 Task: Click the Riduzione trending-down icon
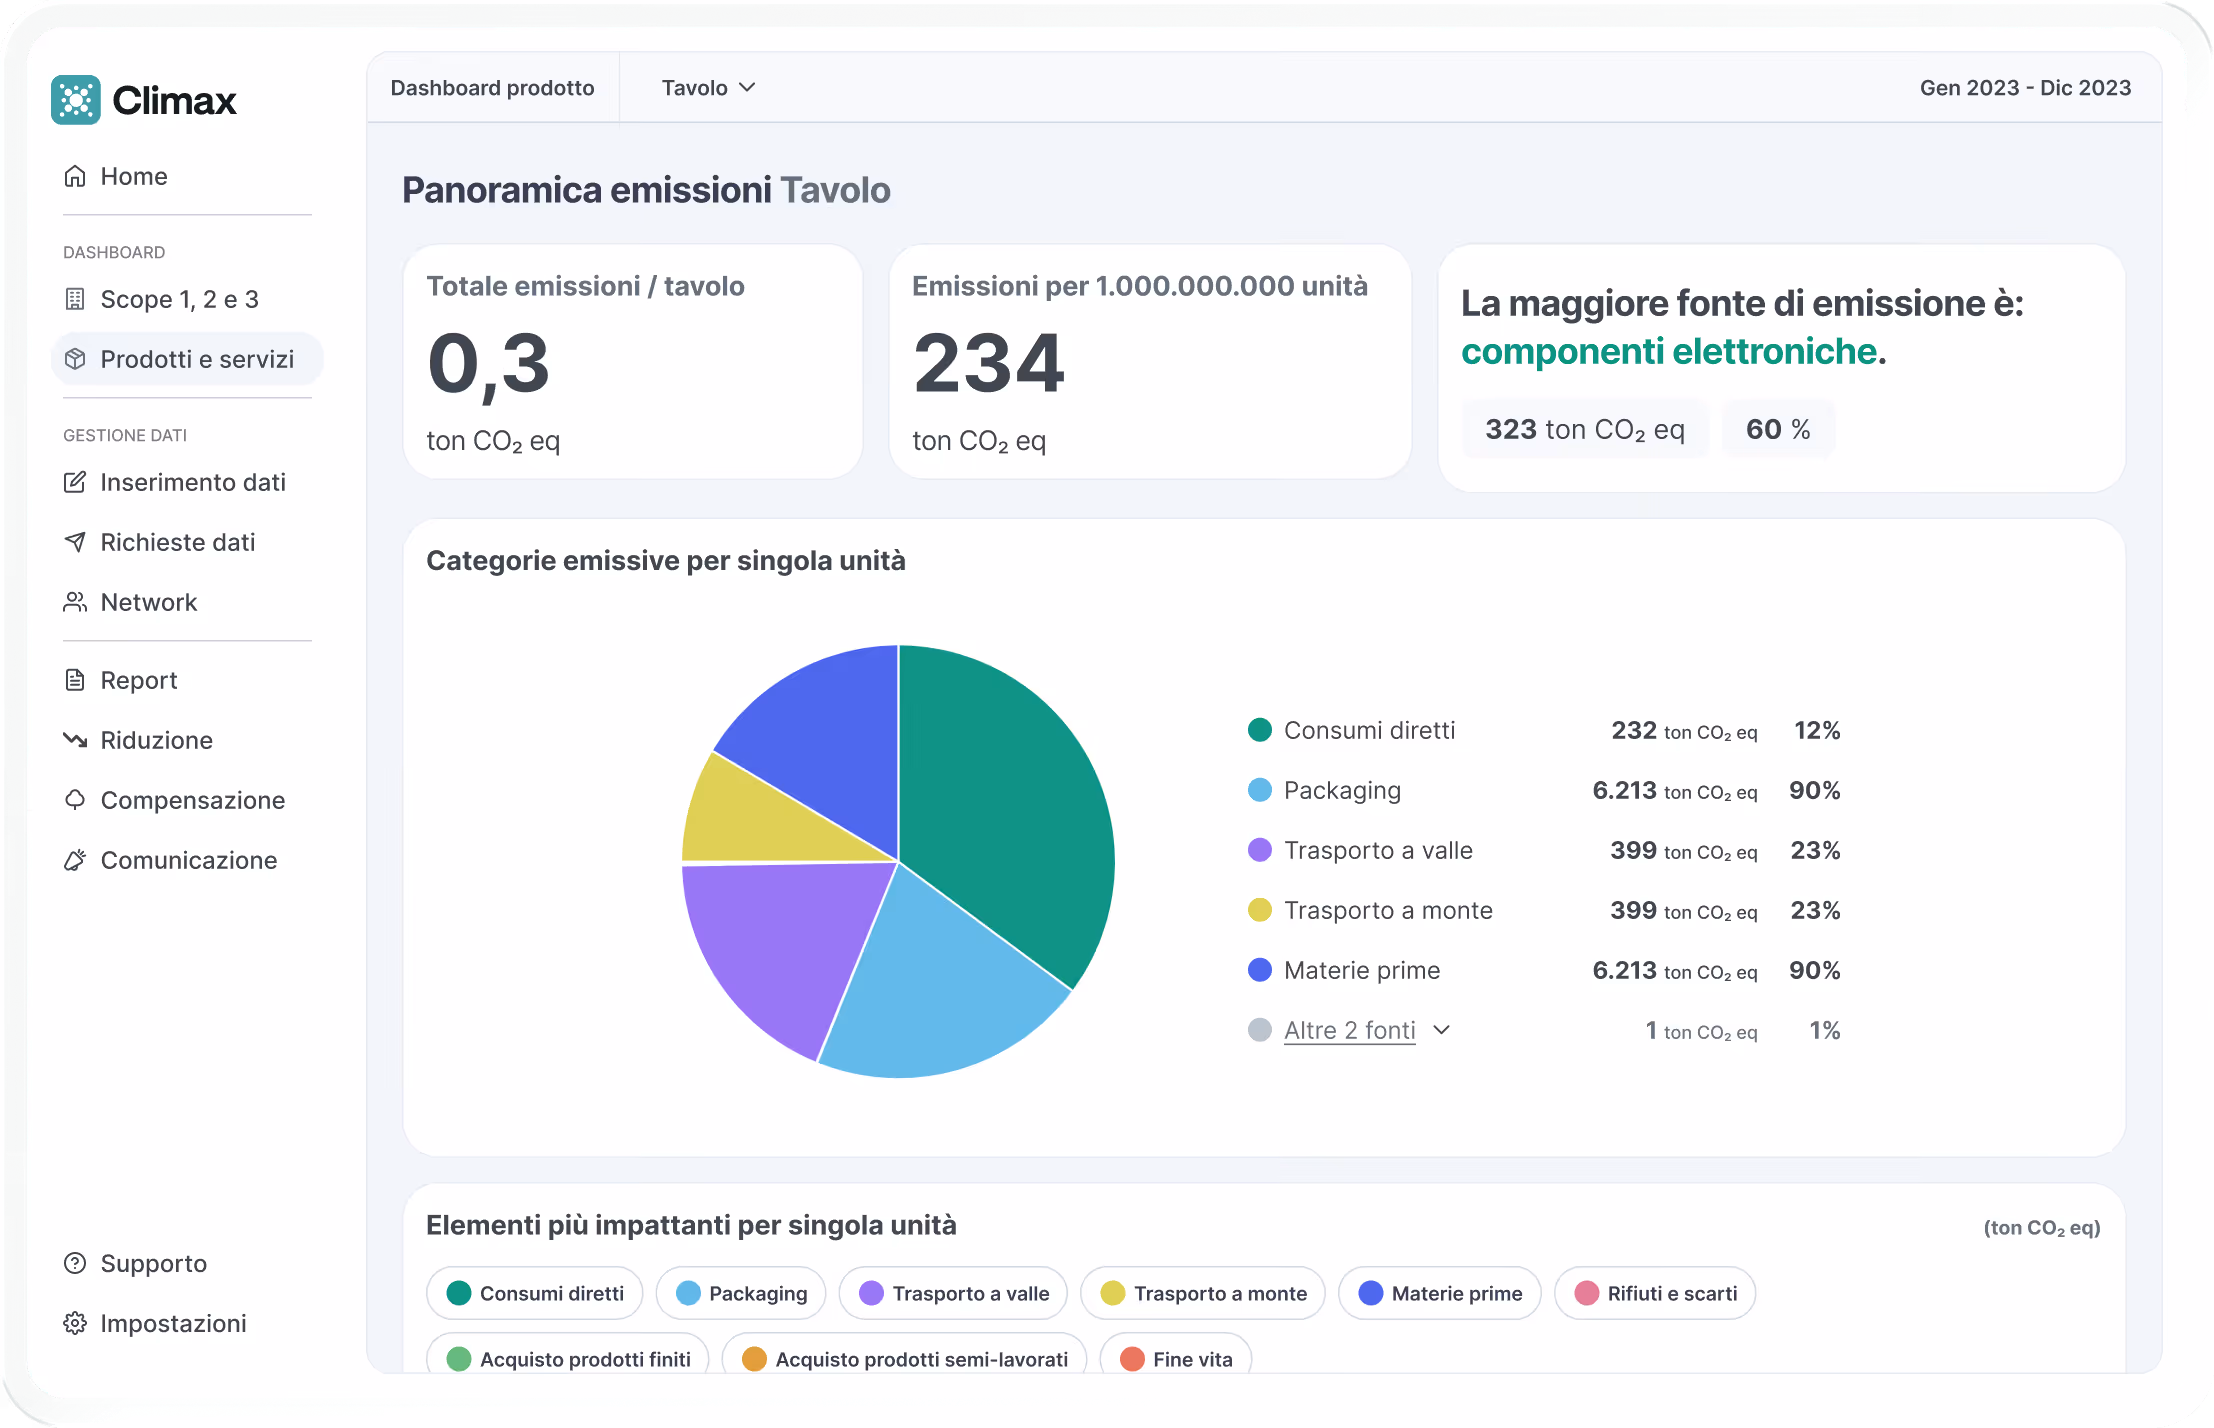point(75,740)
